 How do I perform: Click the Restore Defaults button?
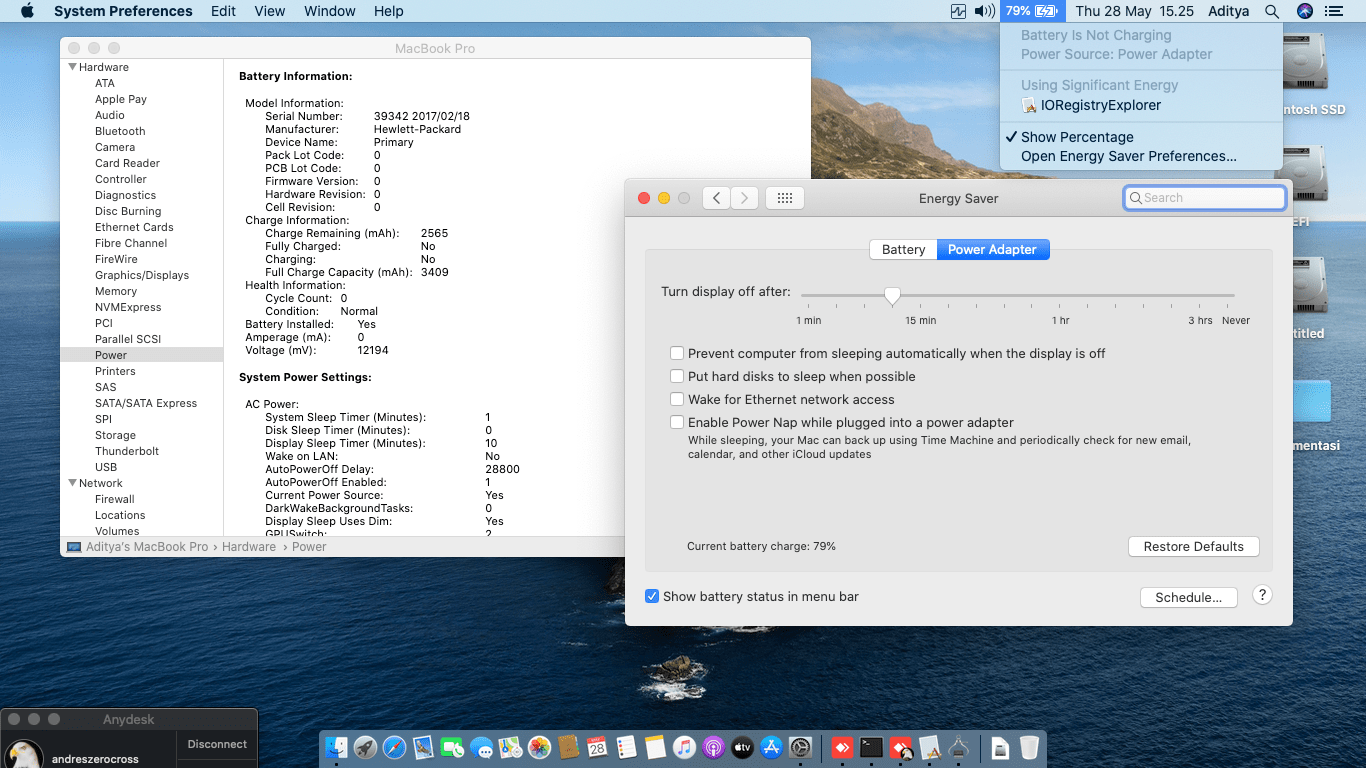coord(1194,546)
